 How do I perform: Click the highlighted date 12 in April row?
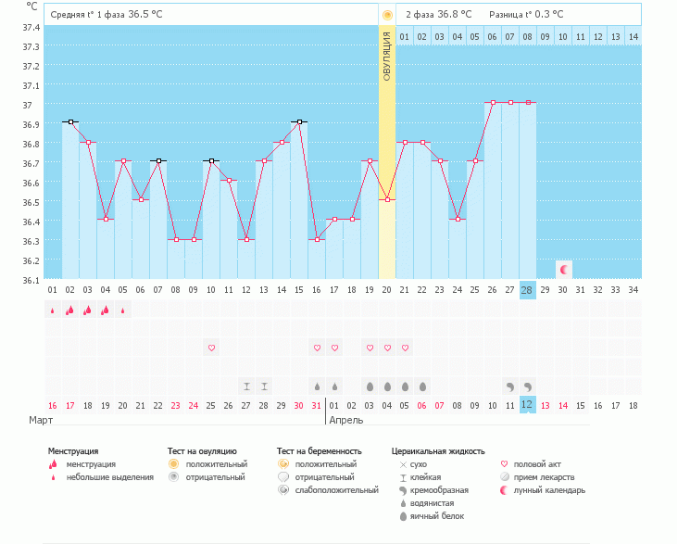coord(528,405)
